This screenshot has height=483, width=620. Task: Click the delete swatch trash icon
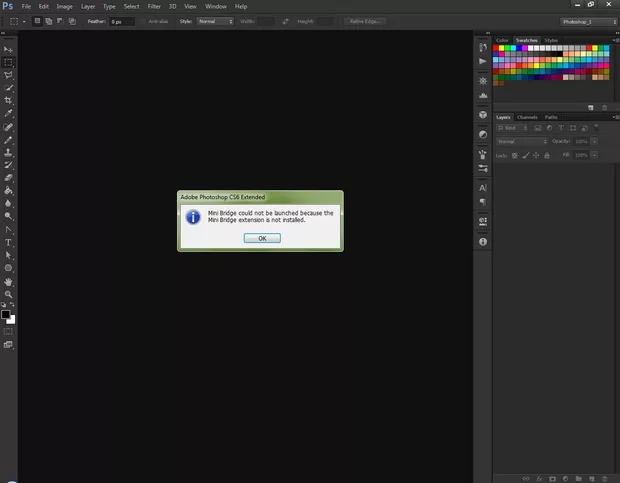point(605,107)
